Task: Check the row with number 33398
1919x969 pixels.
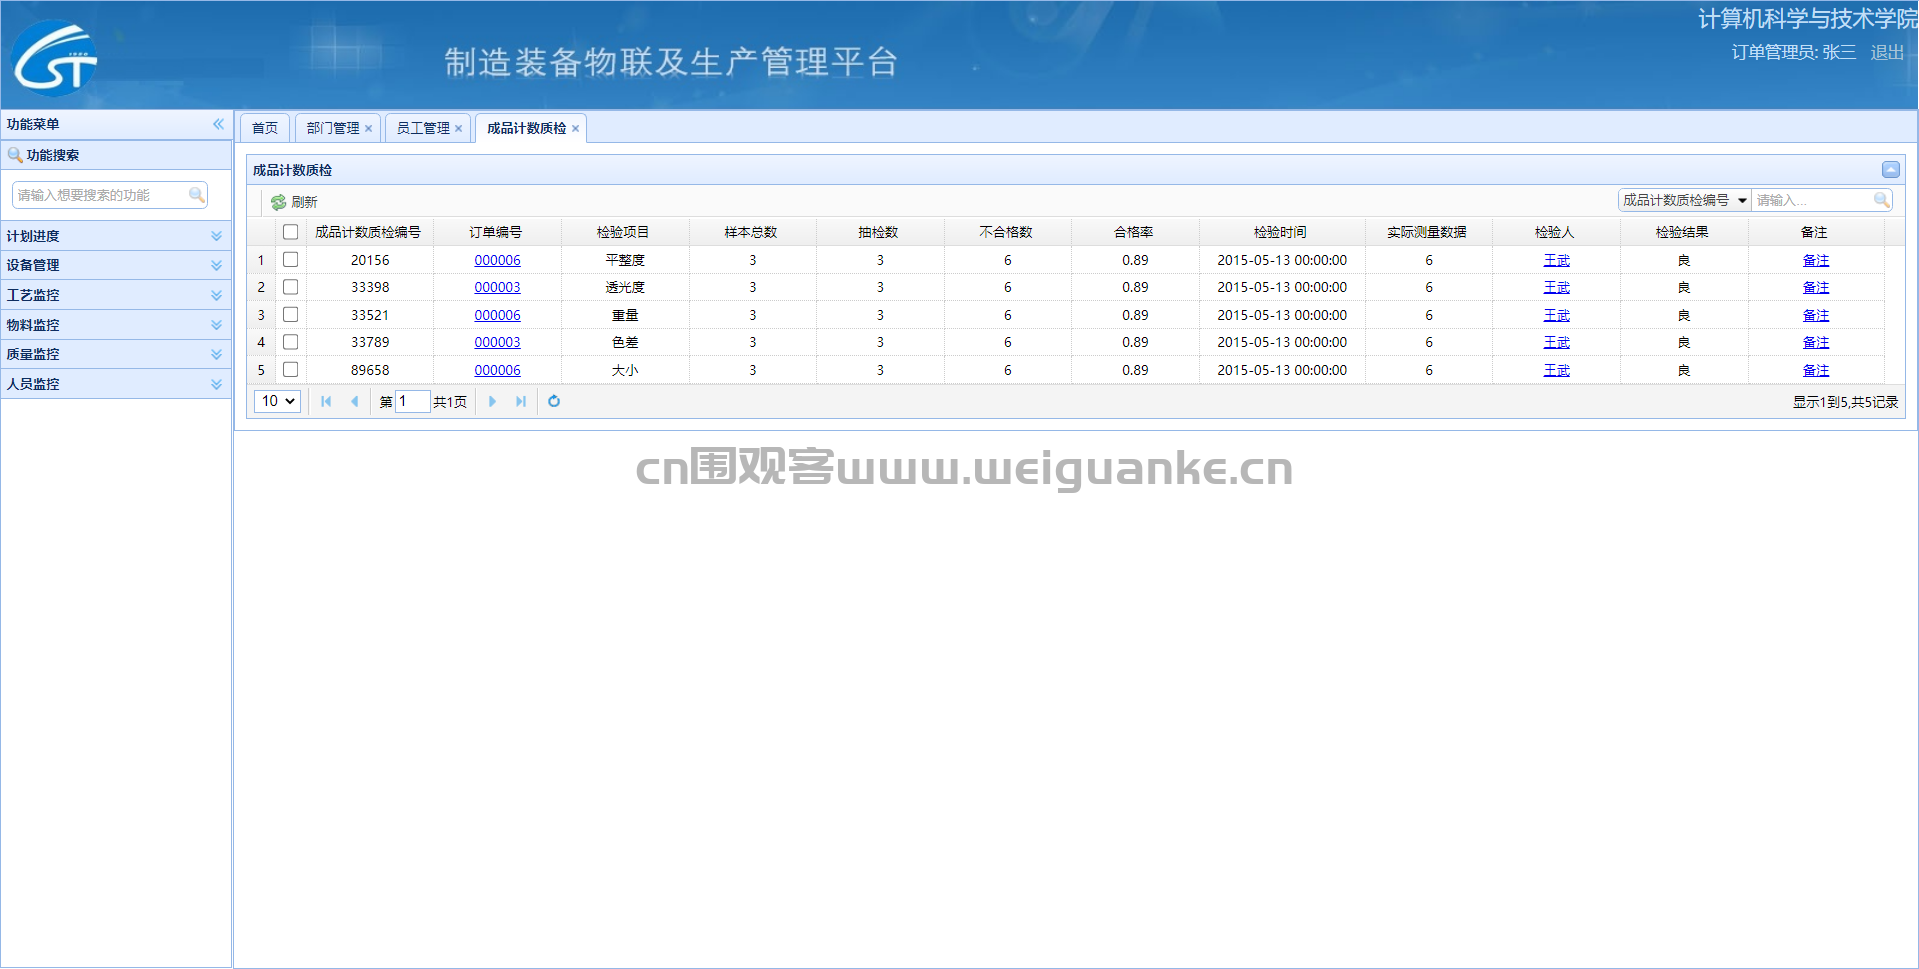Action: (x=291, y=287)
